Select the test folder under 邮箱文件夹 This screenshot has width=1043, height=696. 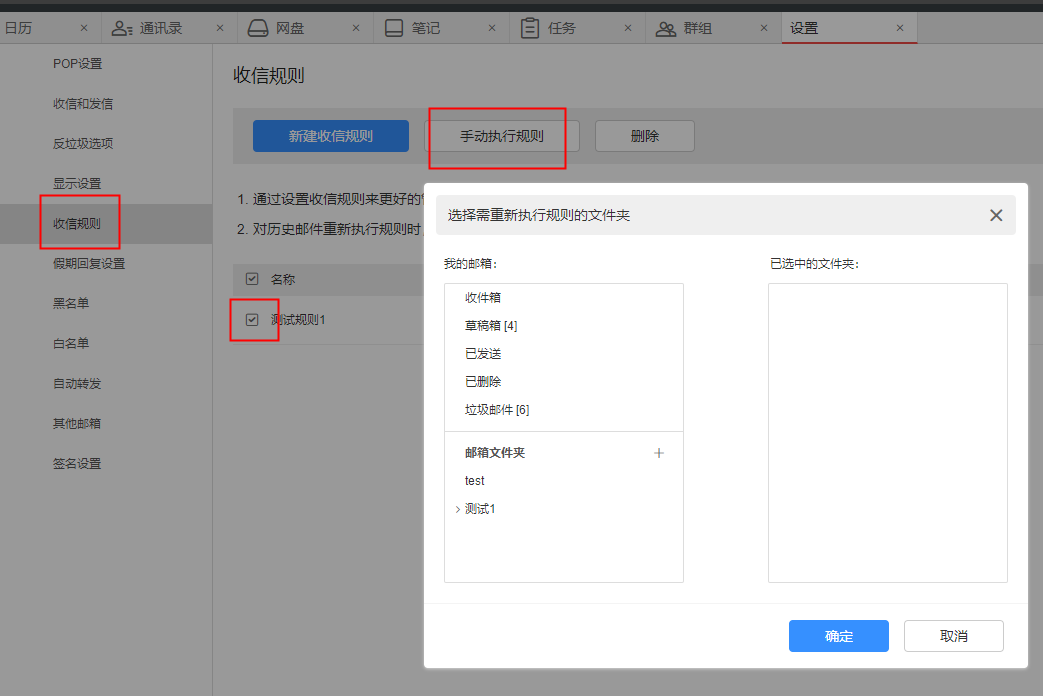click(x=475, y=481)
